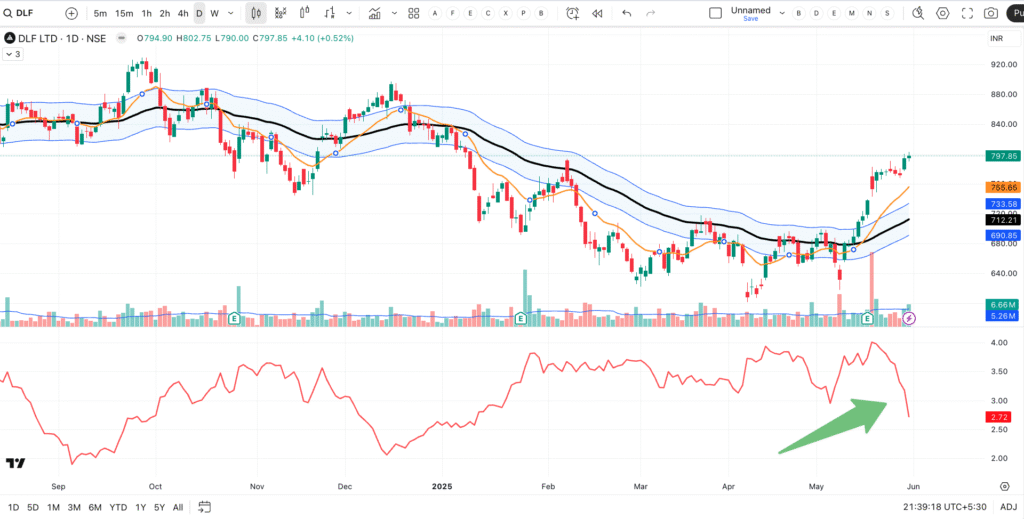This screenshot has width=1024, height=519.
Task: Expand the time interval dropdown arrow
Action: (232, 14)
